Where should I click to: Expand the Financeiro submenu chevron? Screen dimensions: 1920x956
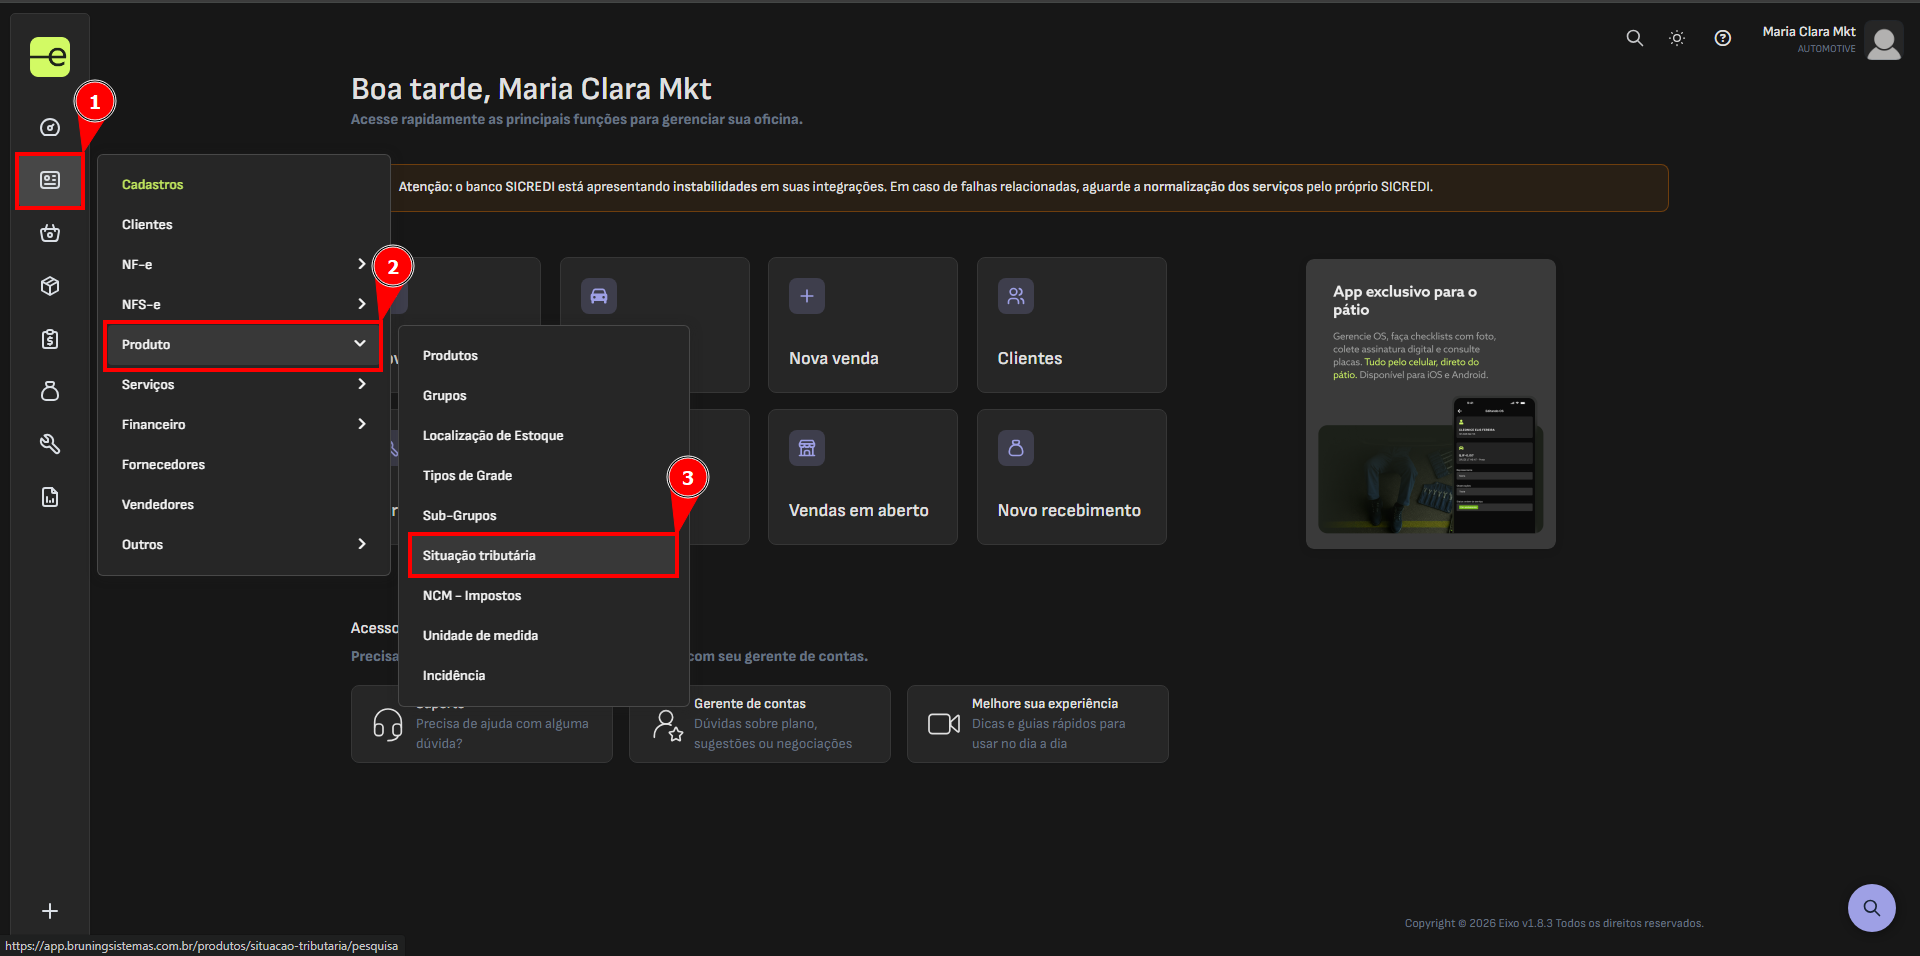point(361,424)
